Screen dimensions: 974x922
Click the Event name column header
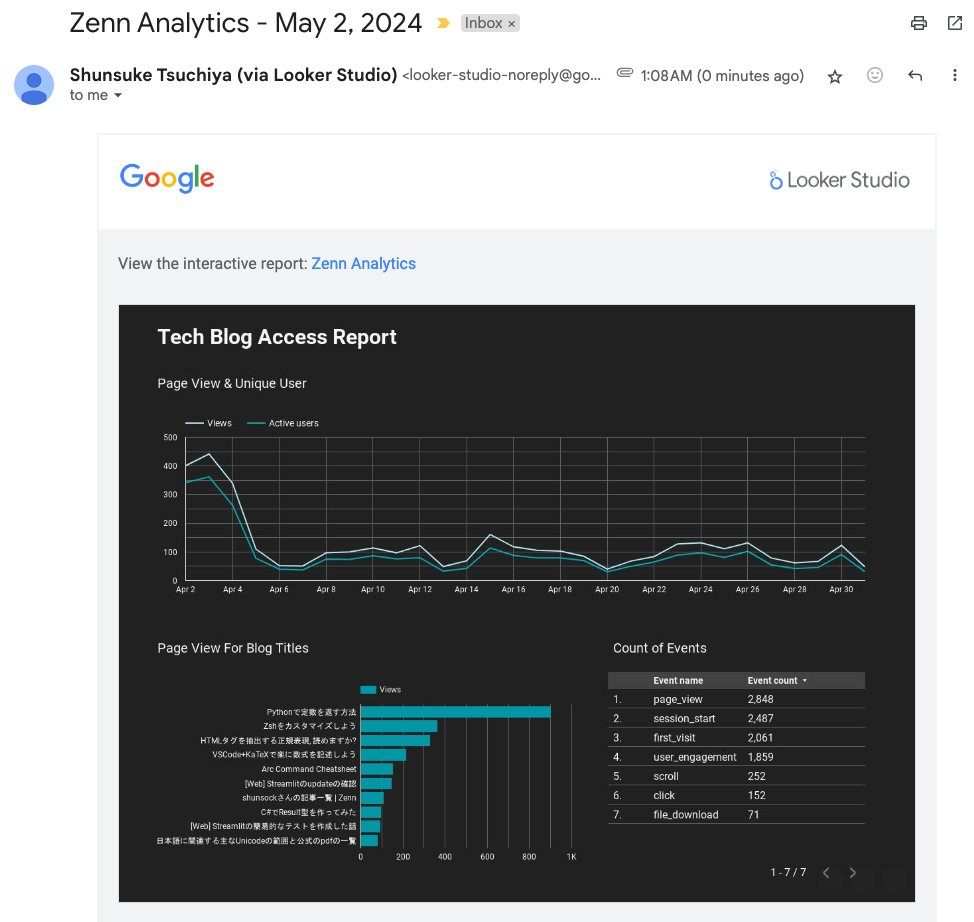(678, 680)
